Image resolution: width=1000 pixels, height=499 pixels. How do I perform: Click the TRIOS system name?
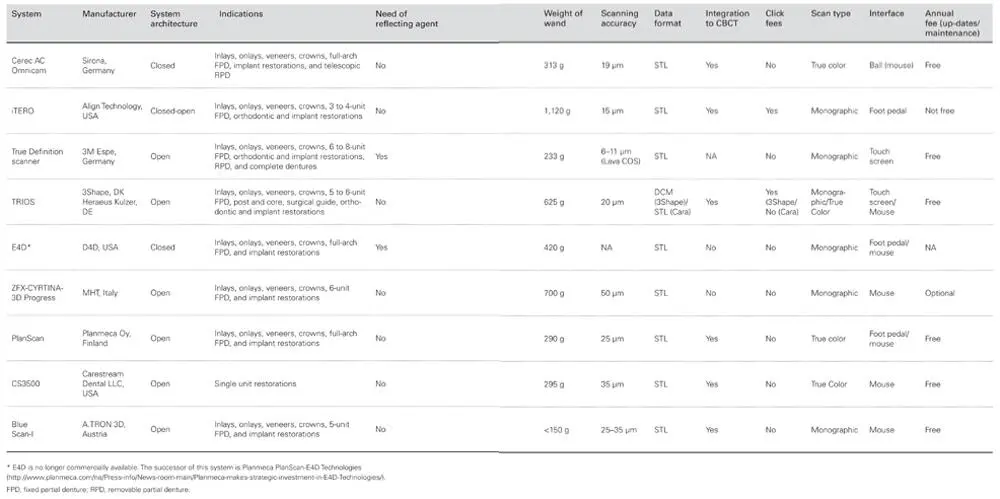(x=21, y=202)
